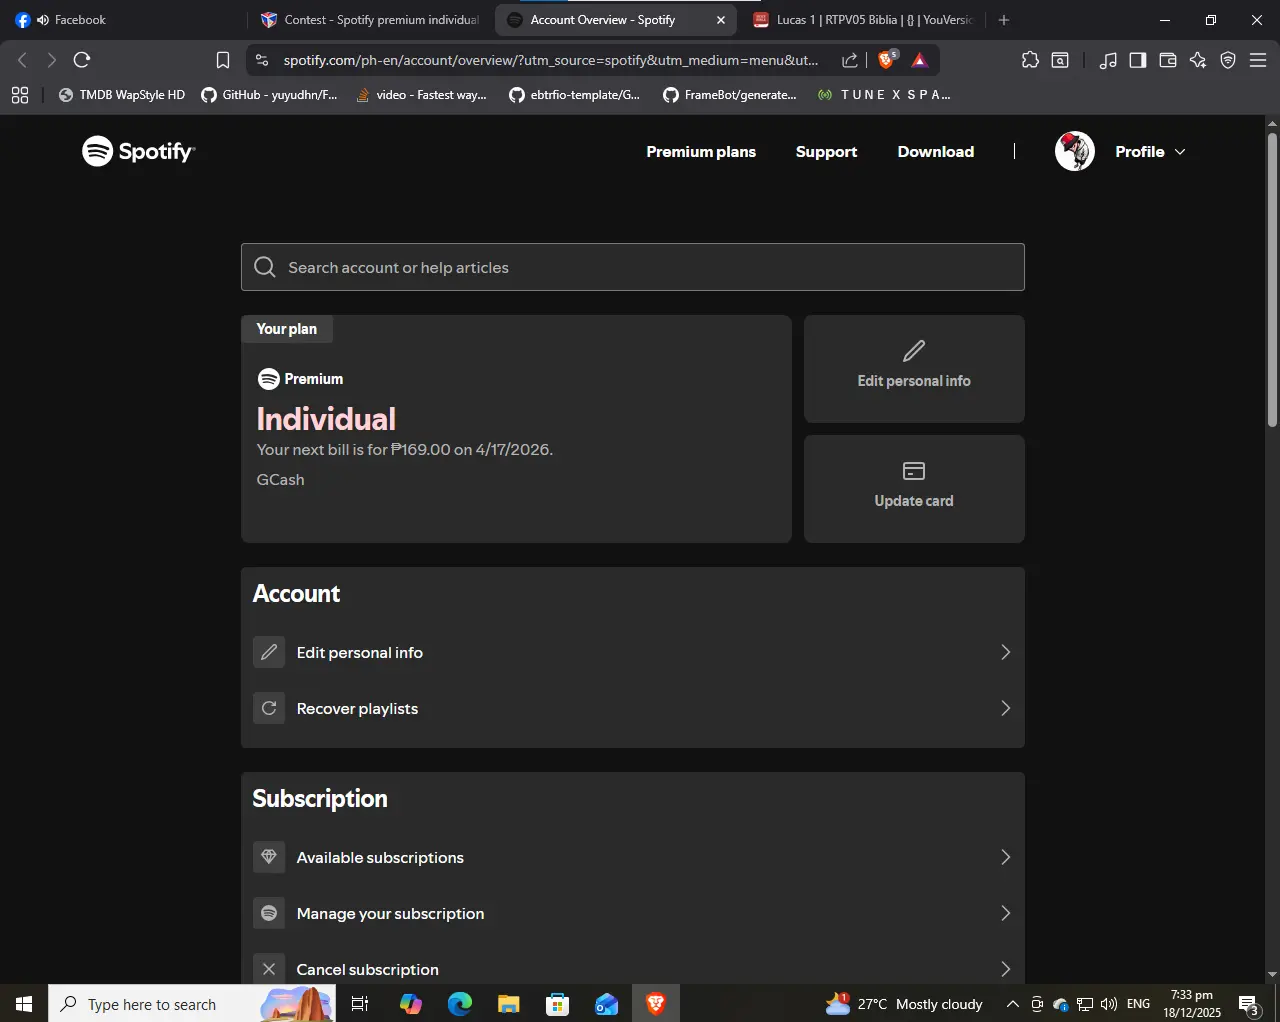Show hidden system tray icons
This screenshot has width=1280, height=1022.
click(1012, 1004)
